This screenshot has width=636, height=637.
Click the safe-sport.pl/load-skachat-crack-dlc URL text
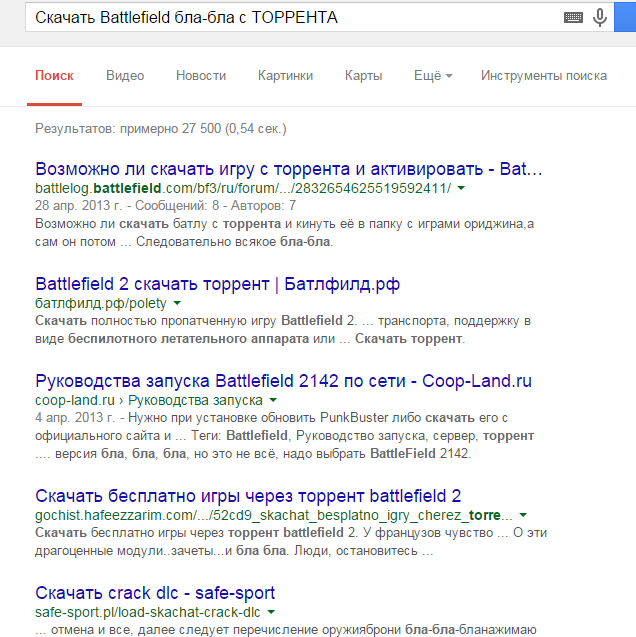148,612
